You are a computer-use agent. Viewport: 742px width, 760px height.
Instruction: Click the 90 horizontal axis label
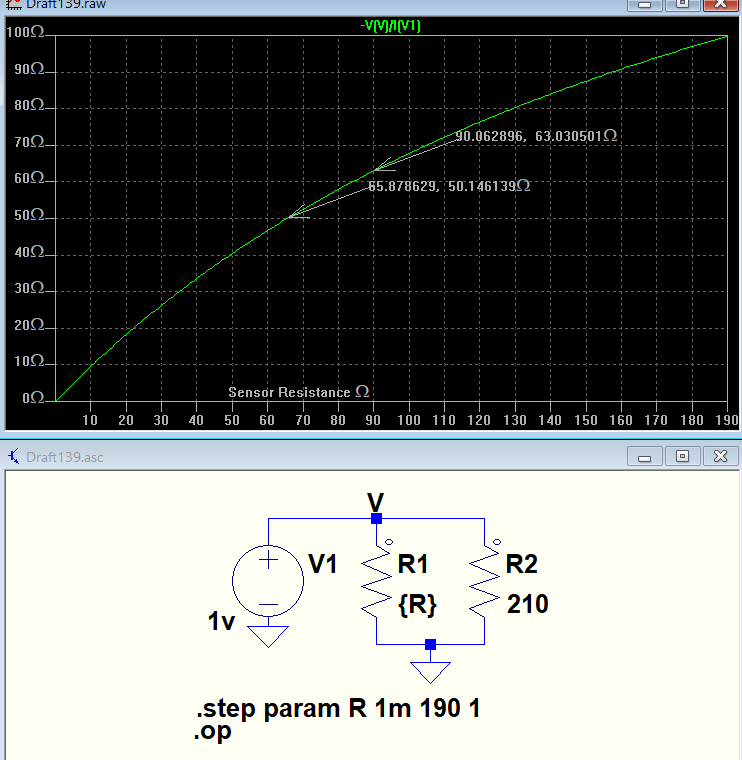(373, 420)
